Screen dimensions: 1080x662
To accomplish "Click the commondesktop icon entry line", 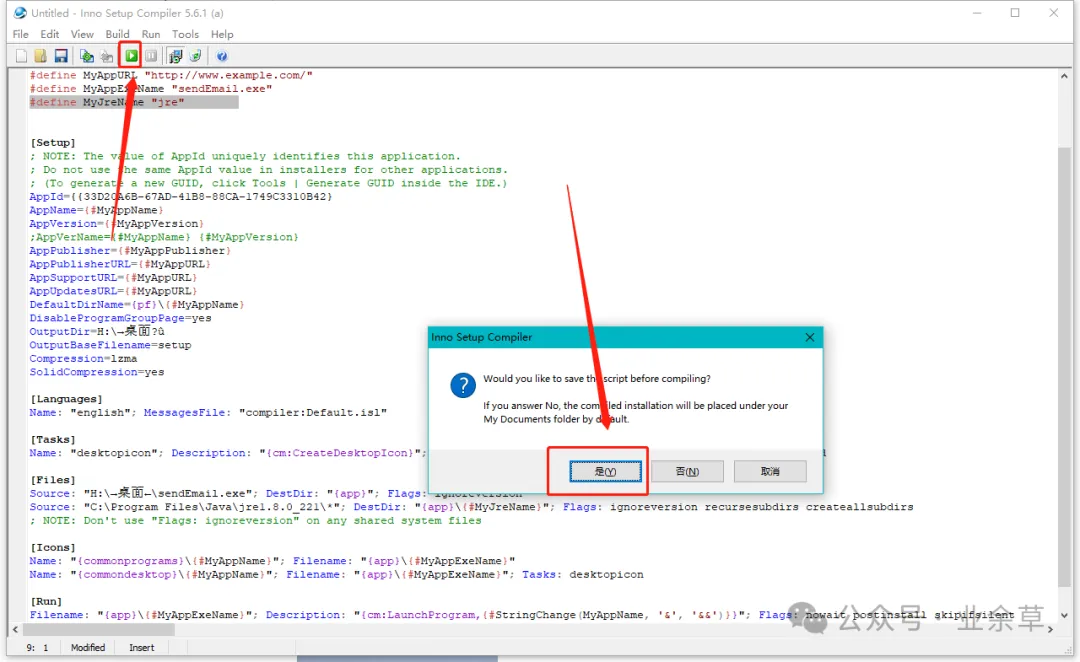I will click(x=336, y=575).
